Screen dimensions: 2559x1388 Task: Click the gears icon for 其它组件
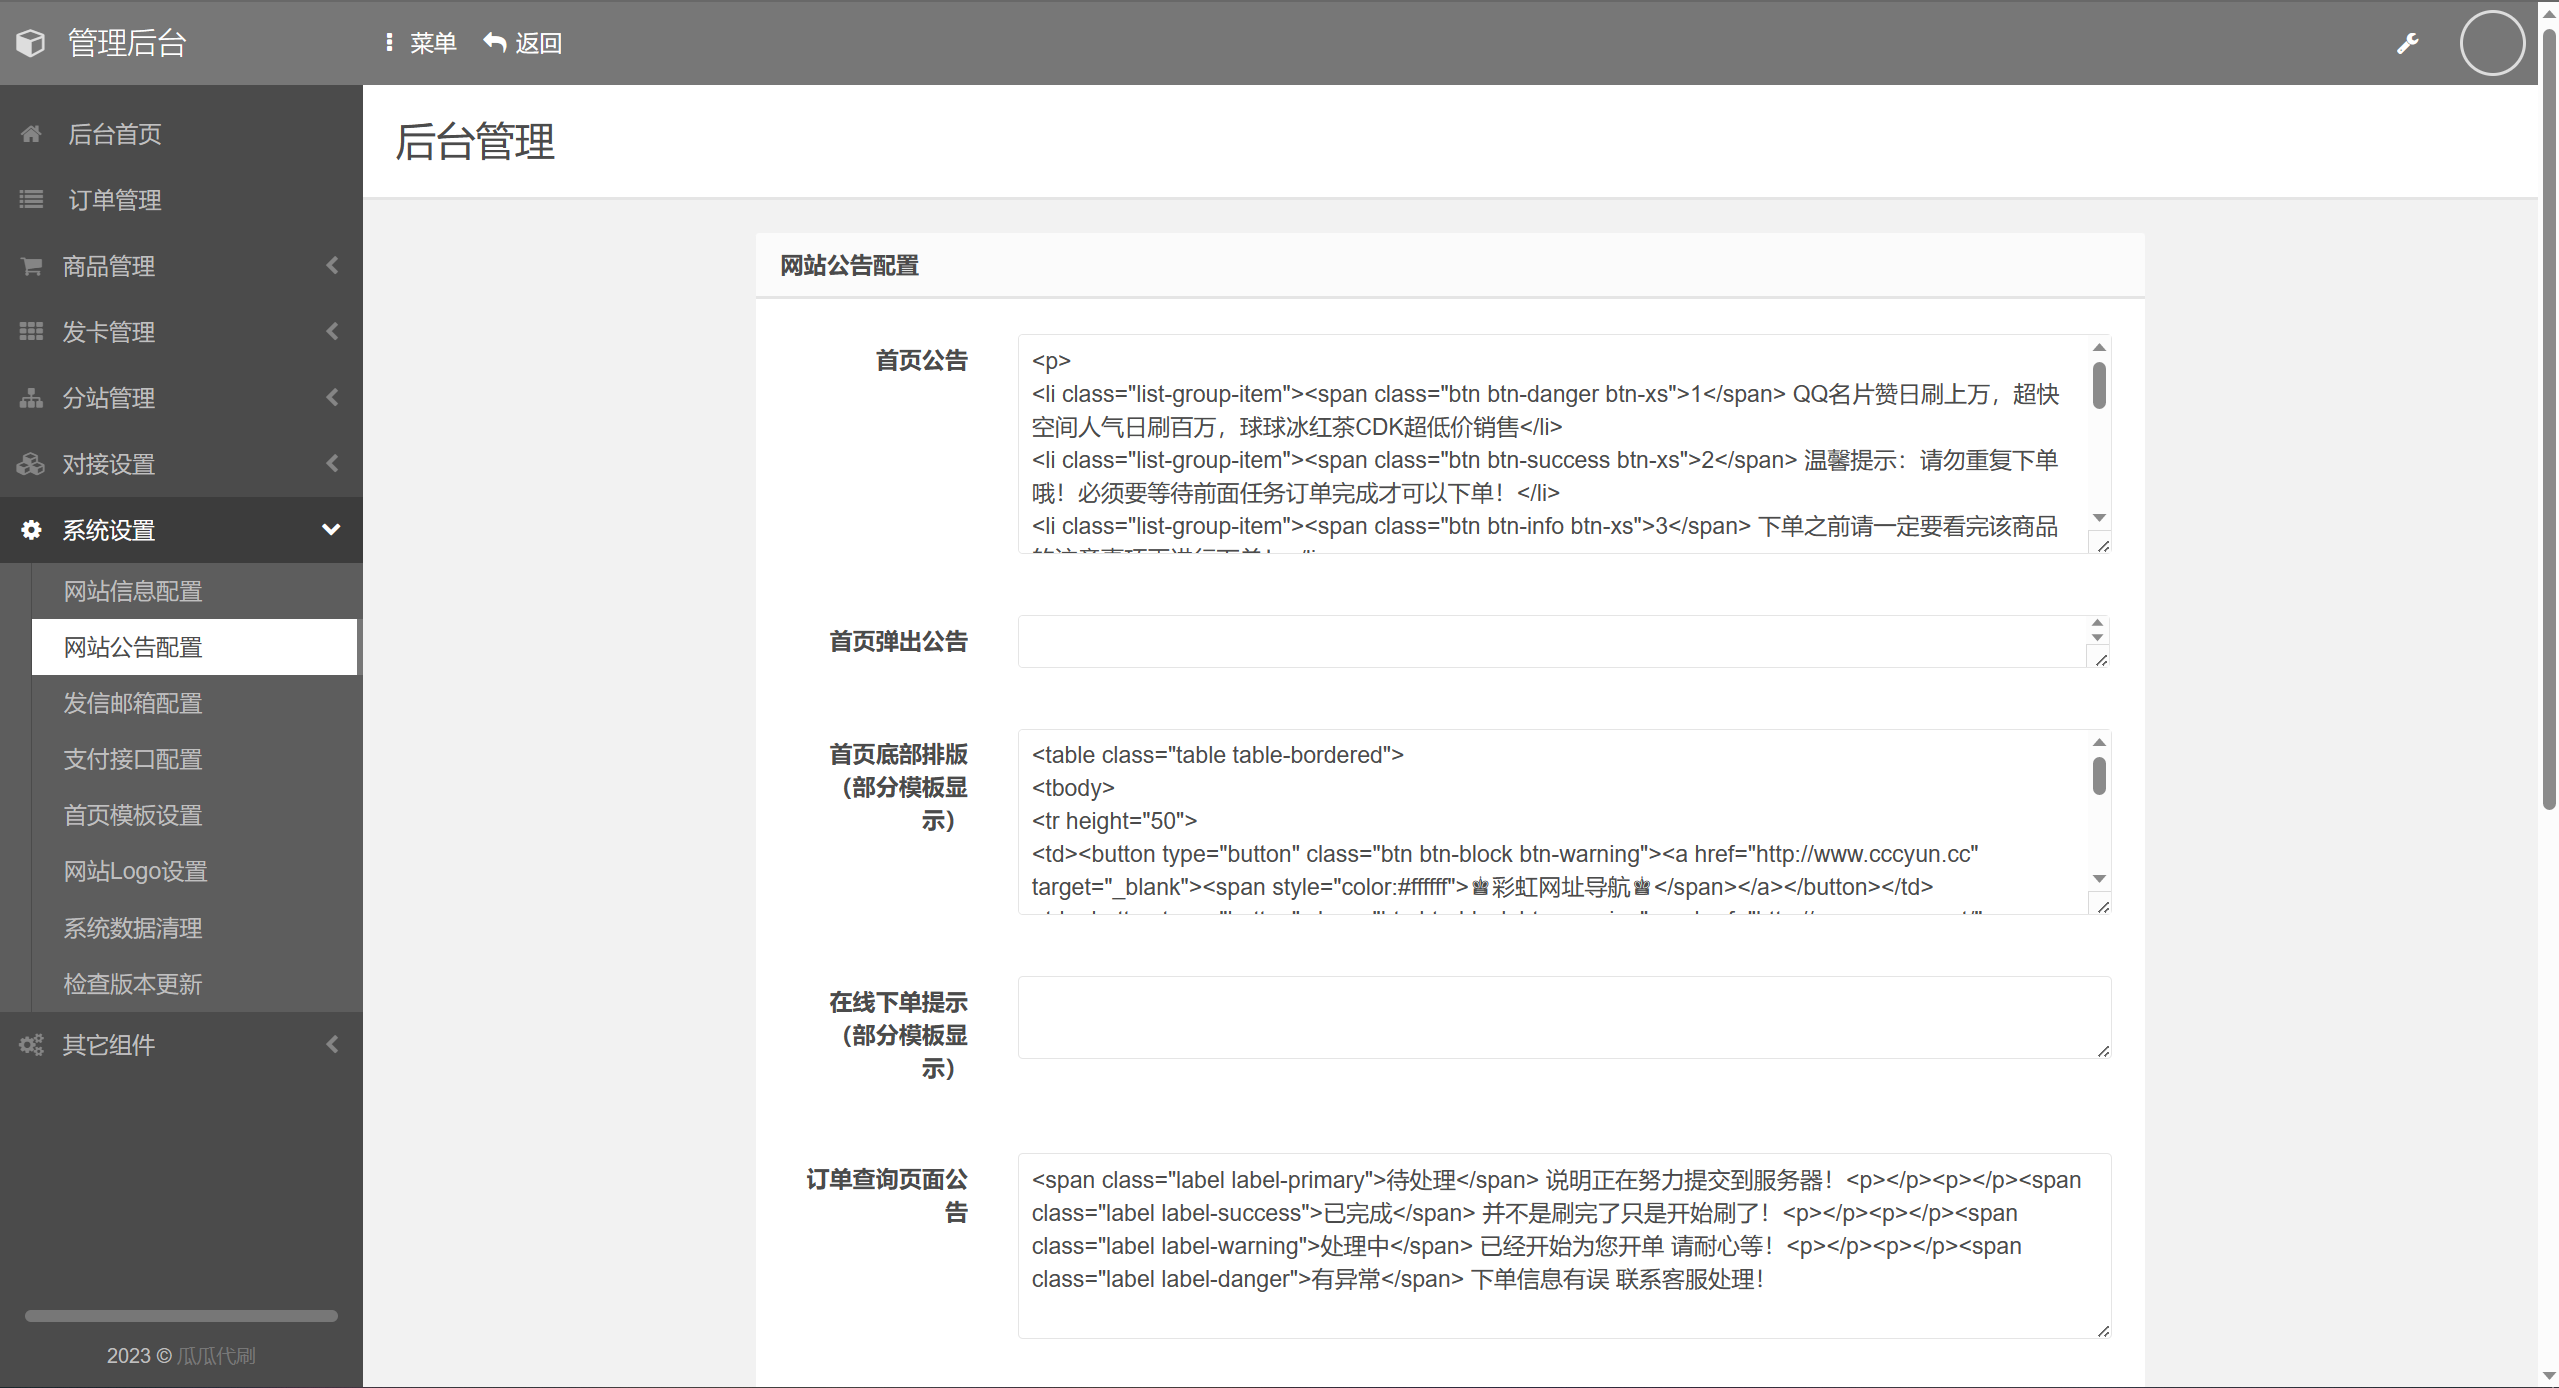[x=31, y=1045]
